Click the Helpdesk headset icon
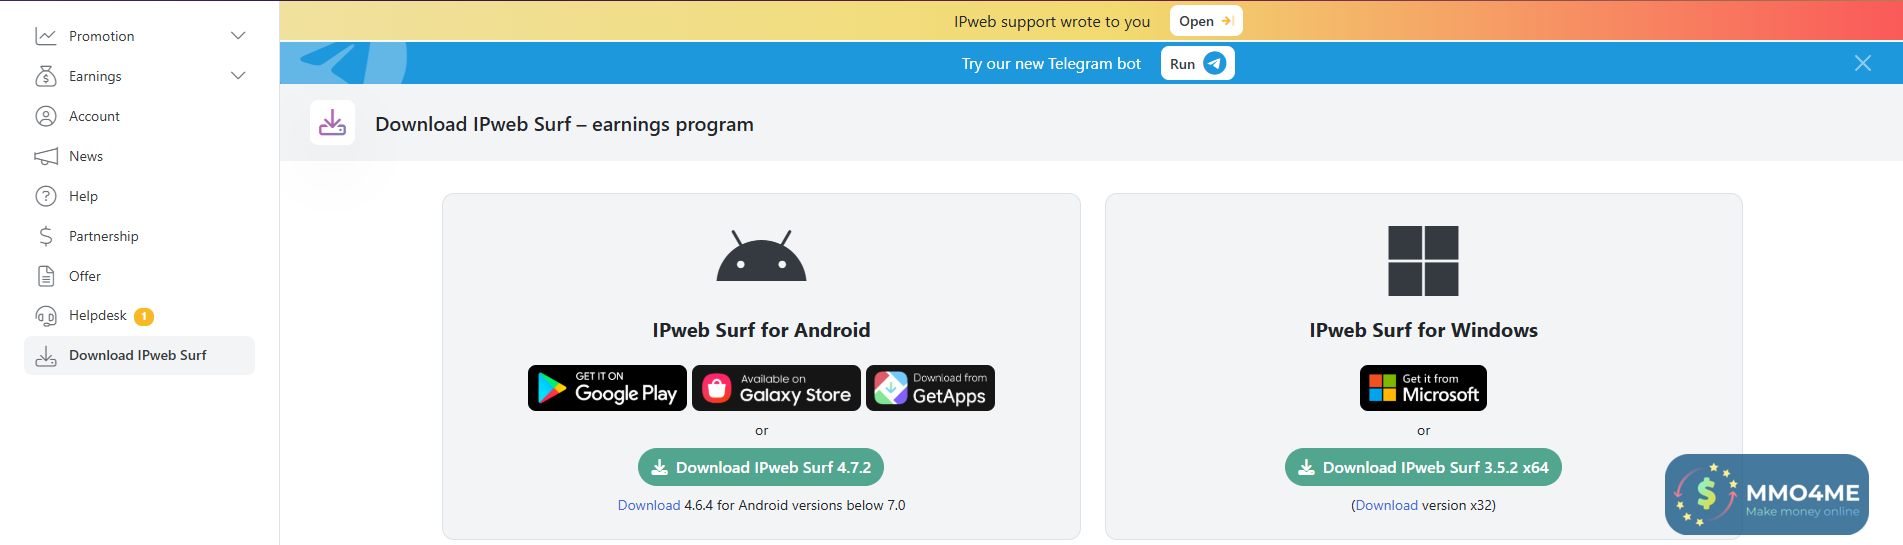Image resolution: width=1903 pixels, height=545 pixels. [46, 316]
